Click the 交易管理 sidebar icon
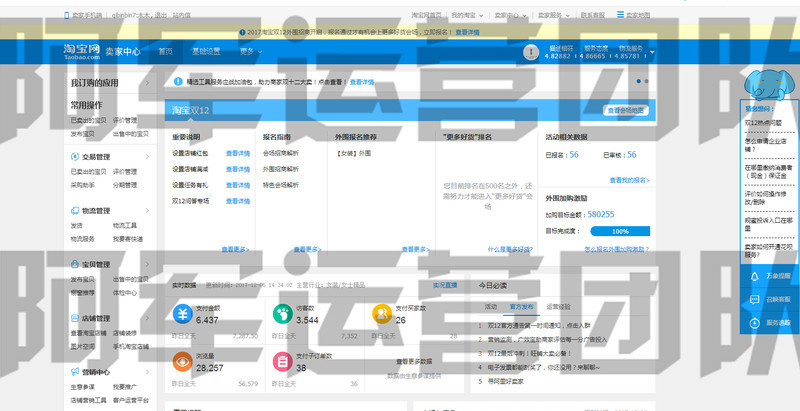This screenshot has width=800, height=411. [x=75, y=157]
